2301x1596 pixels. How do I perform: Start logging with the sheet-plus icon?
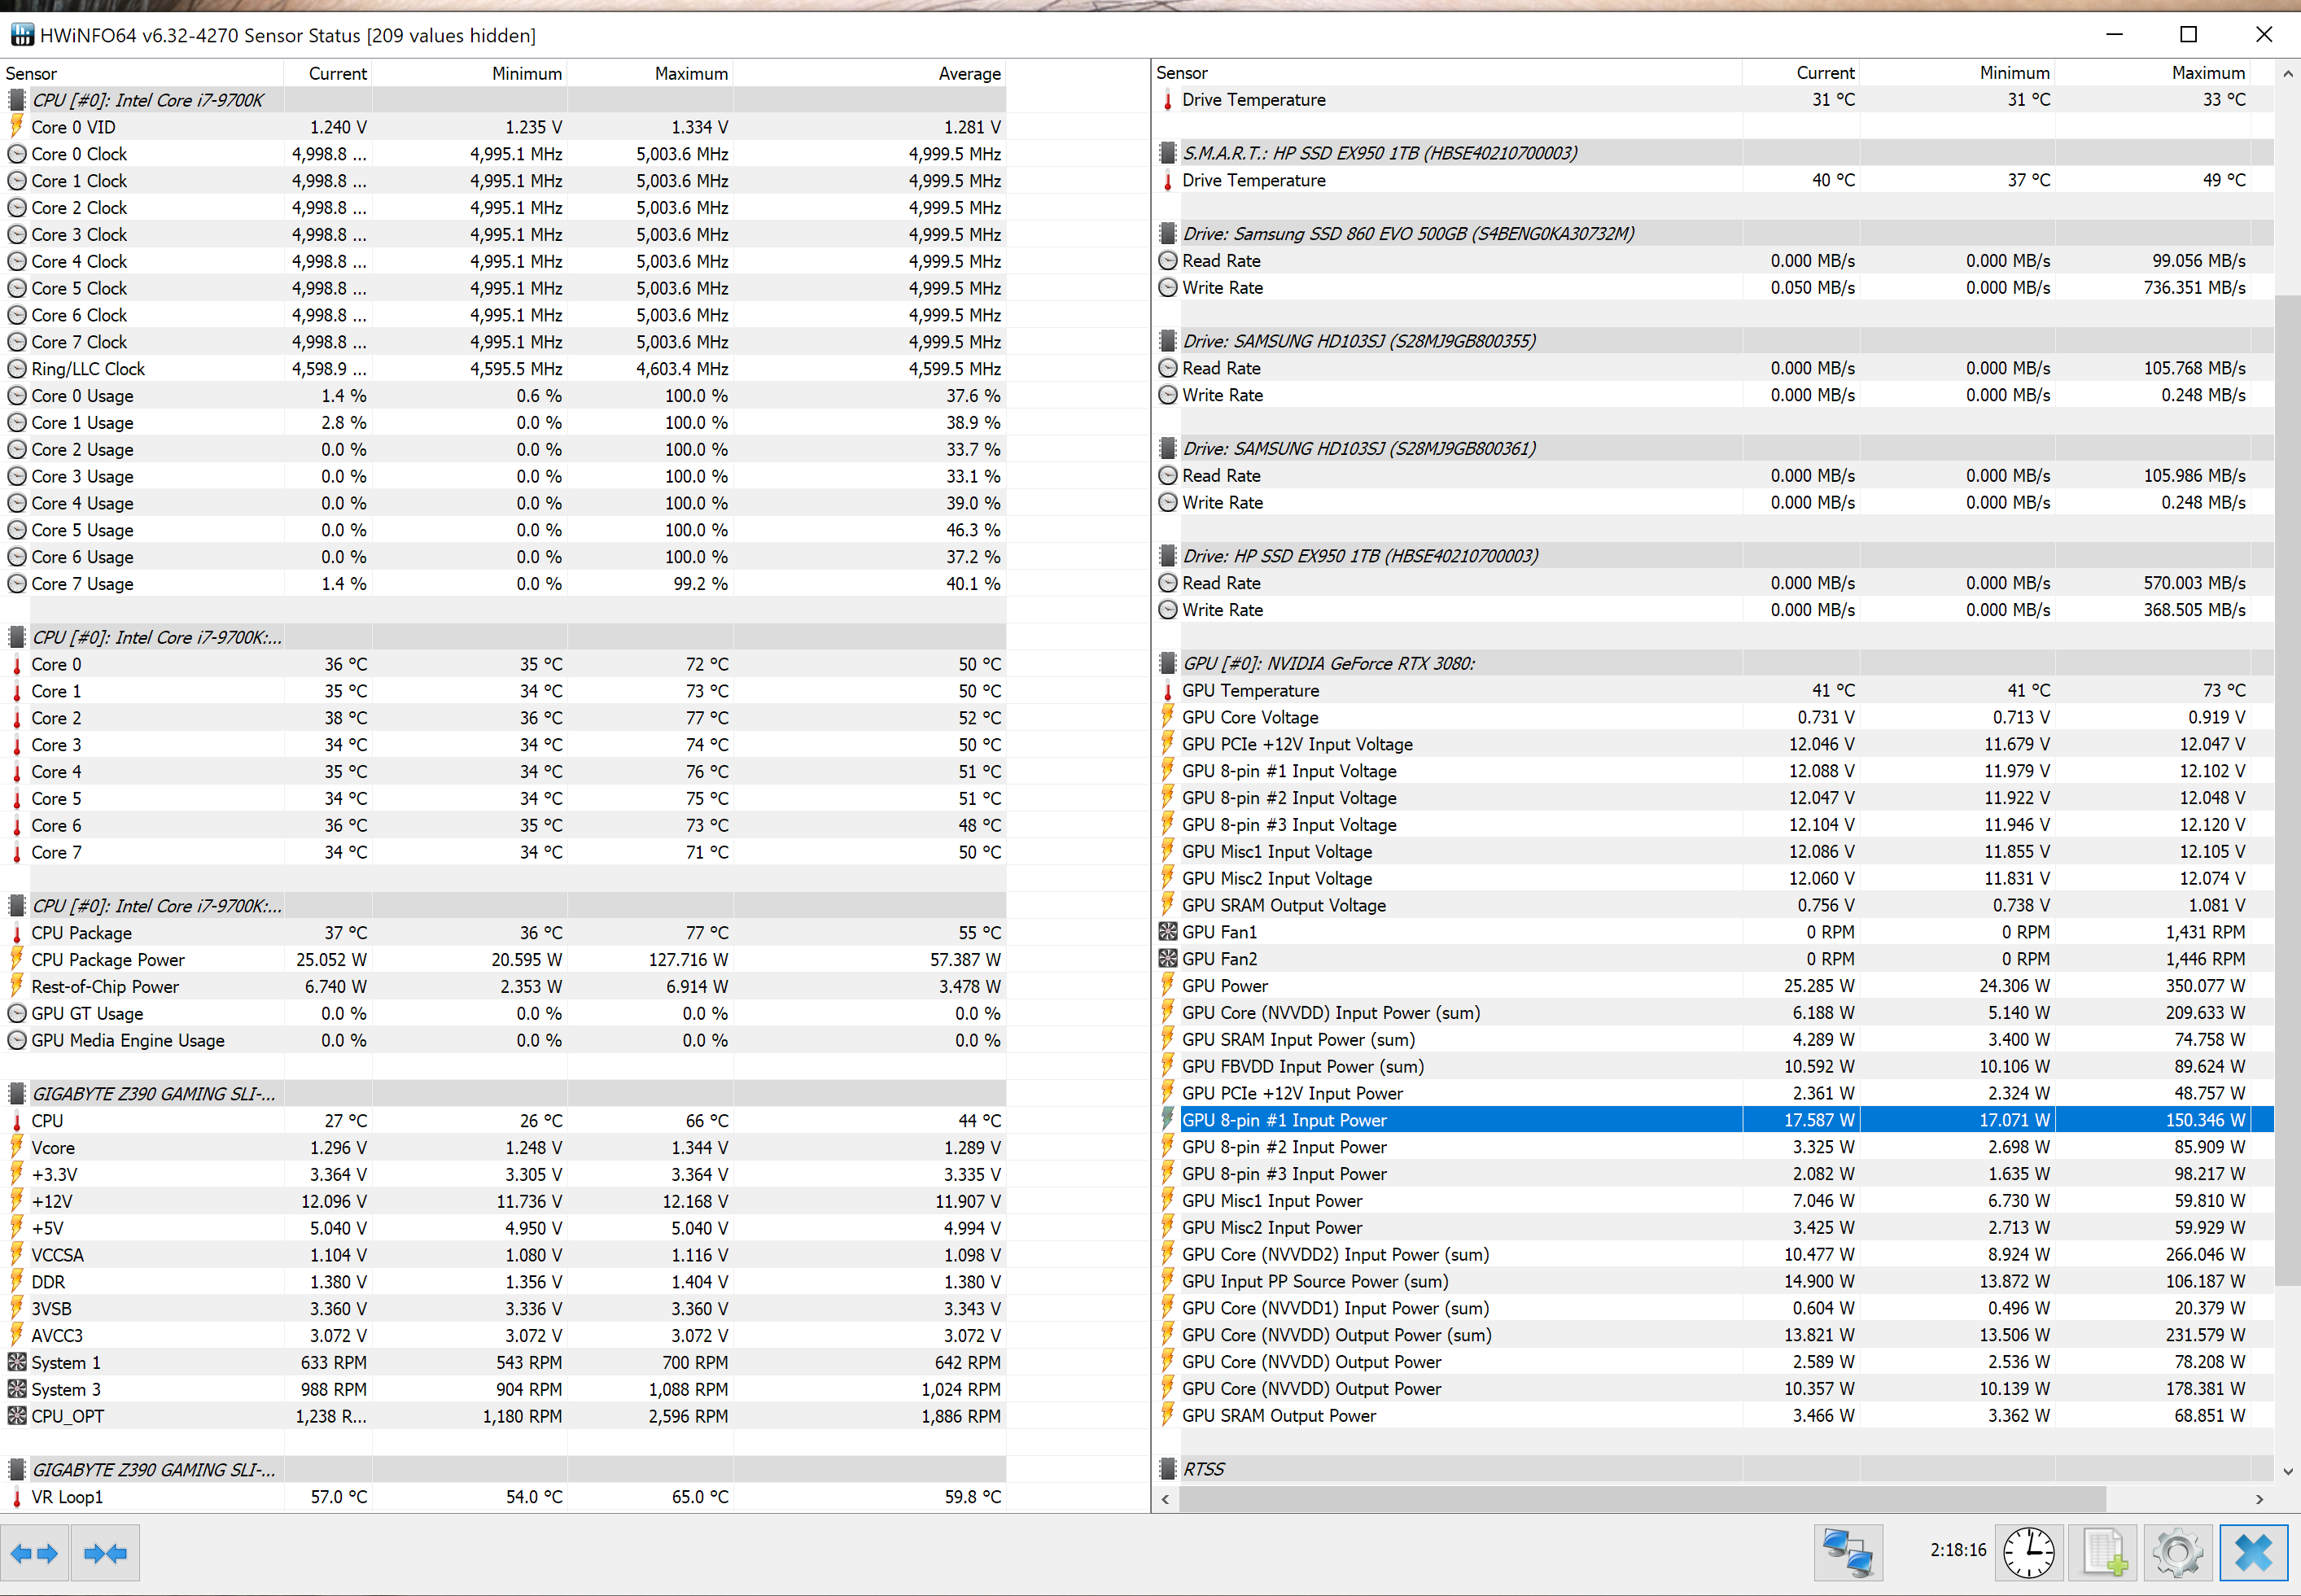2103,1553
